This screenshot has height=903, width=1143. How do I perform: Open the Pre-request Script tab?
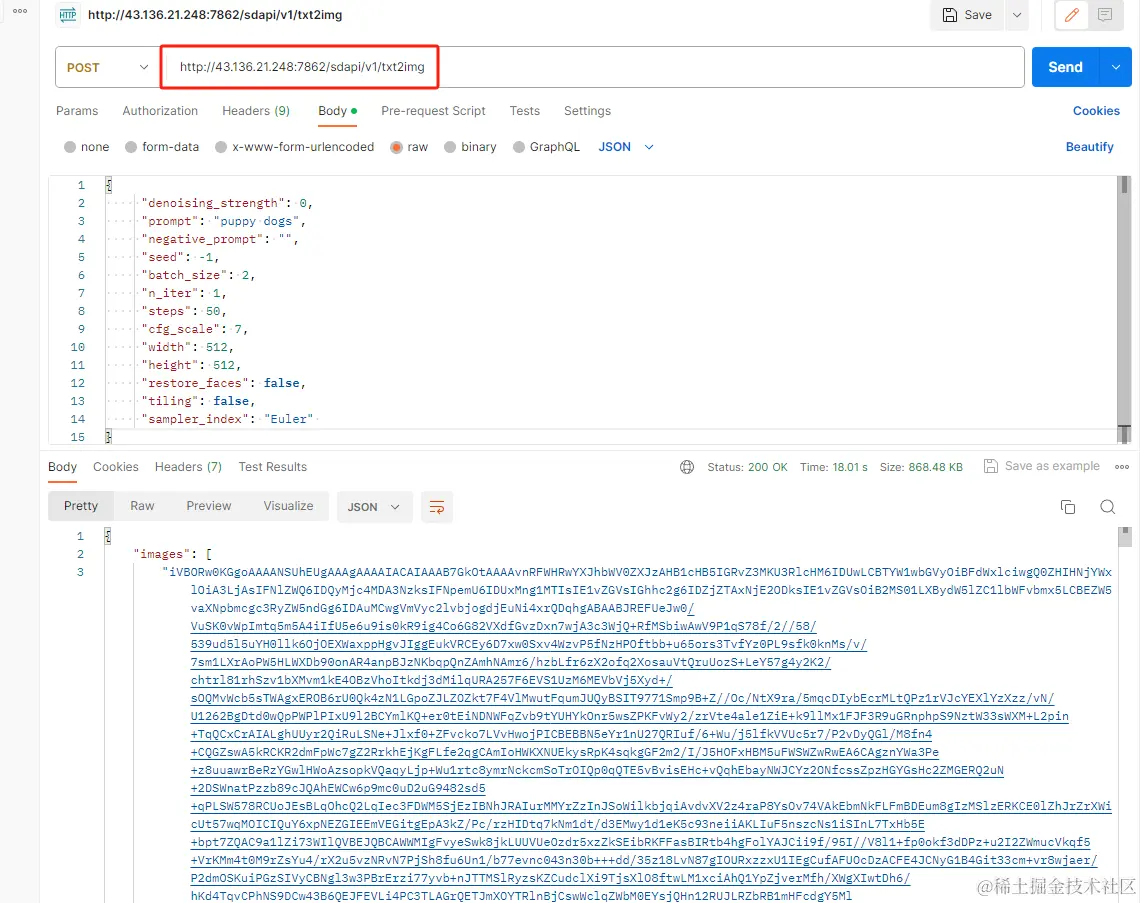coord(433,111)
